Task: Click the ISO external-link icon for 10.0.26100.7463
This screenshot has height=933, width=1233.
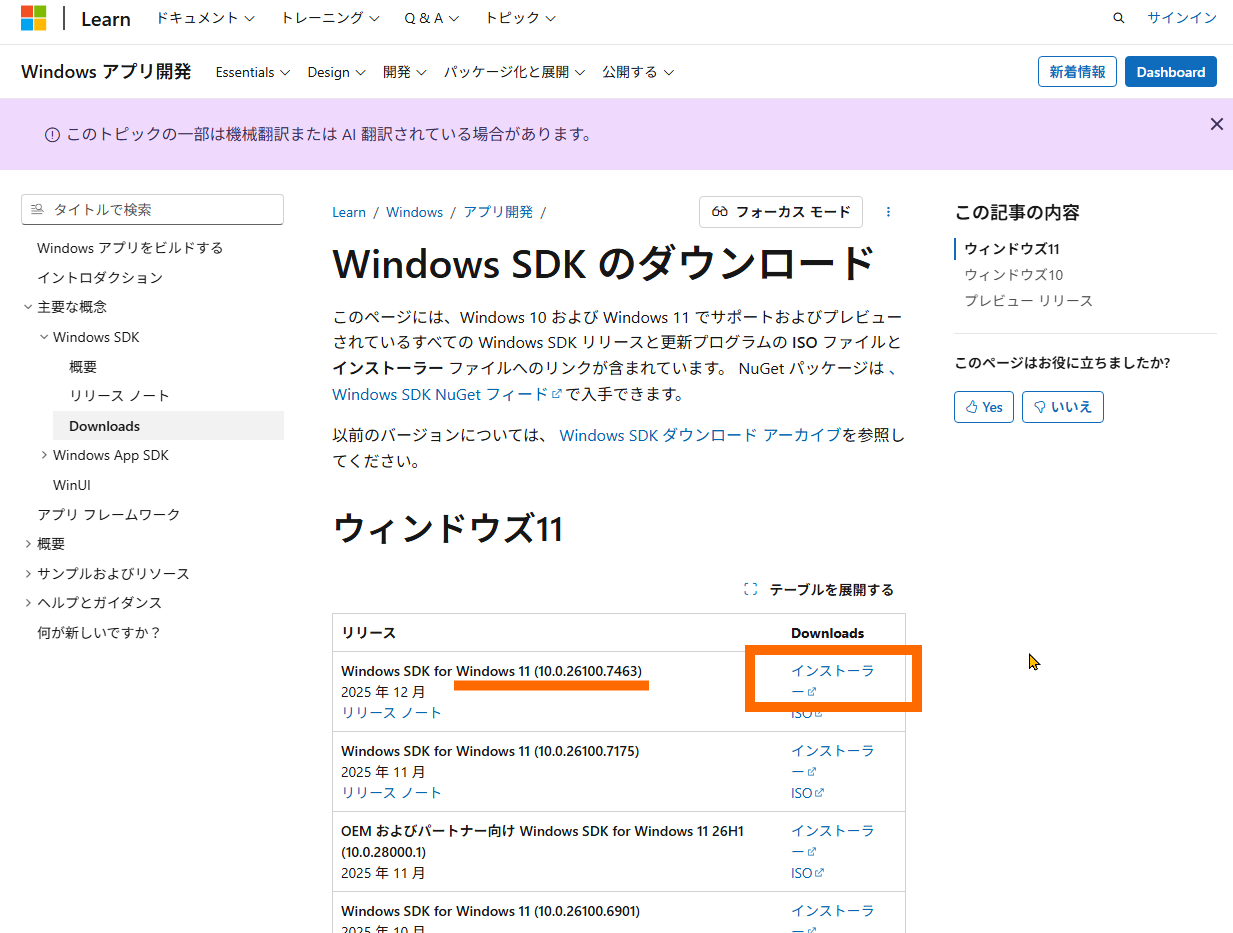Action: point(820,712)
